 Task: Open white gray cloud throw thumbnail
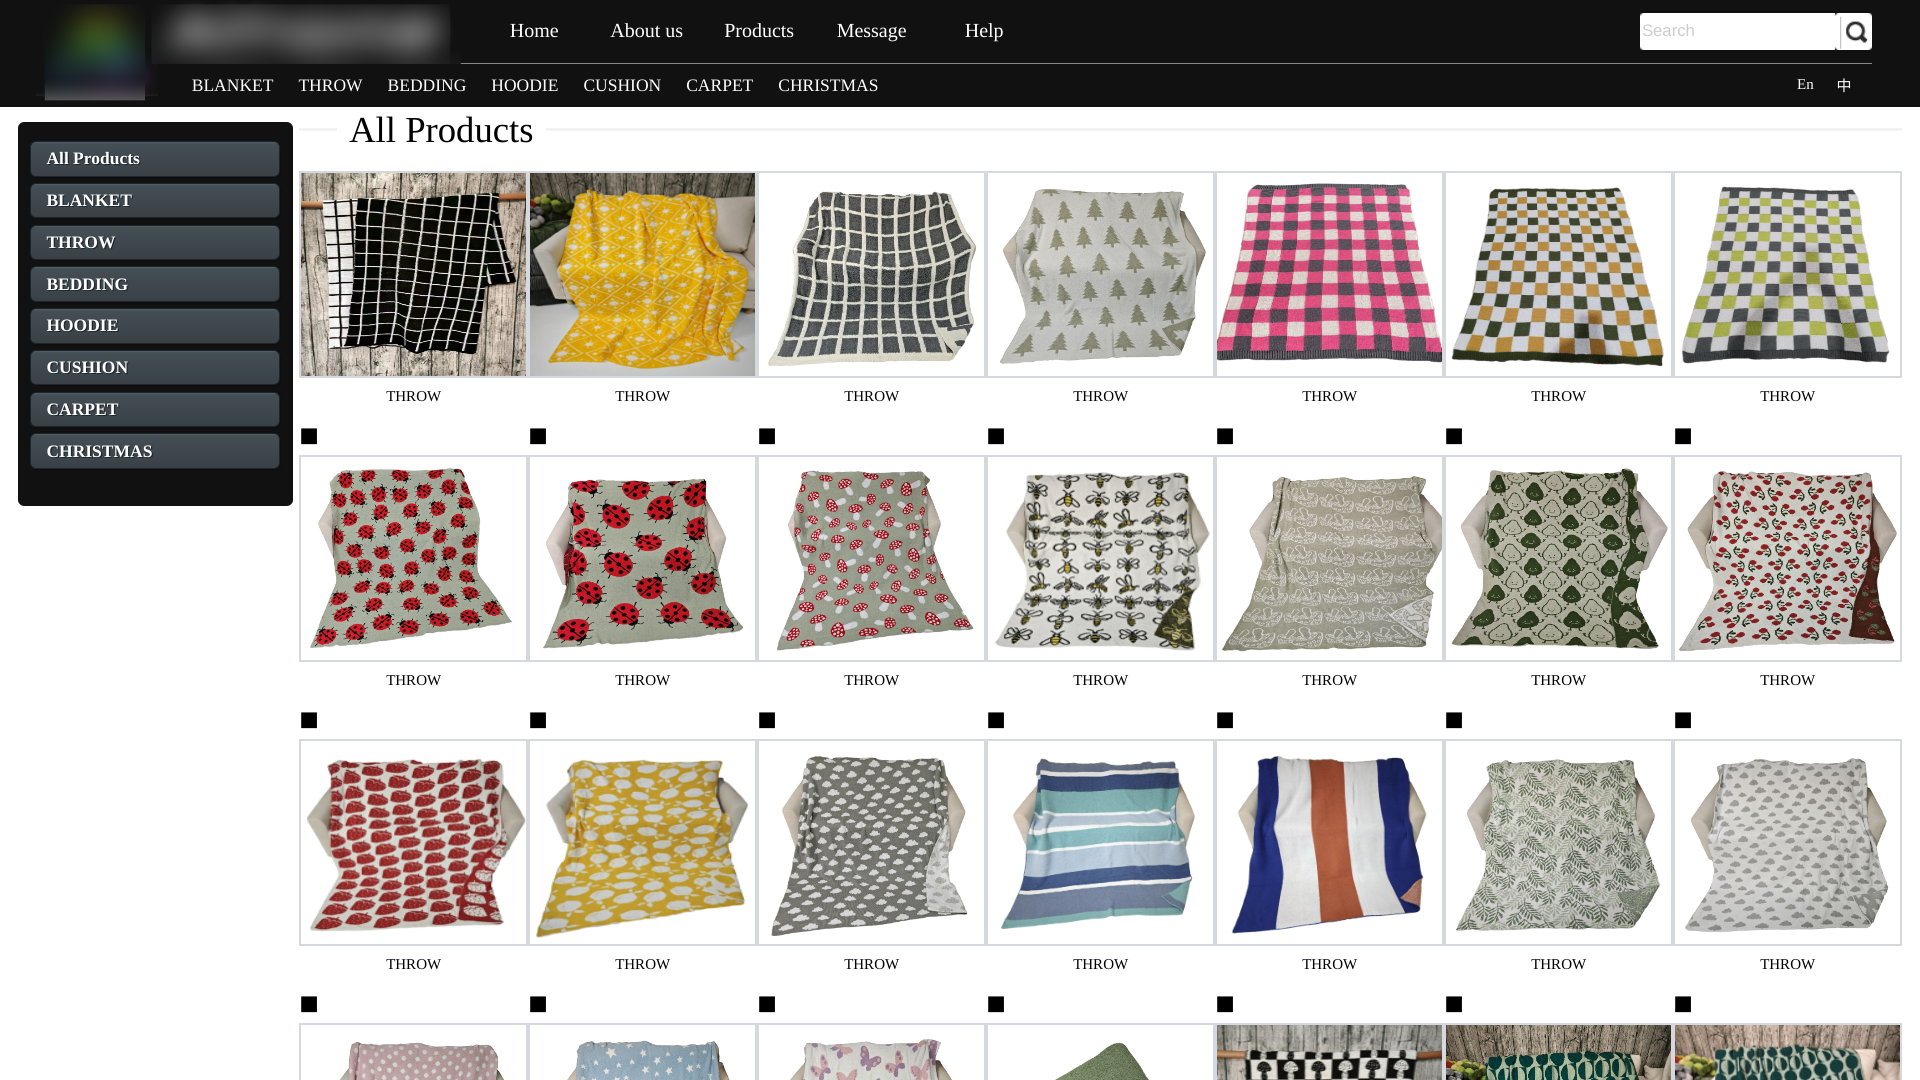(x=1787, y=843)
